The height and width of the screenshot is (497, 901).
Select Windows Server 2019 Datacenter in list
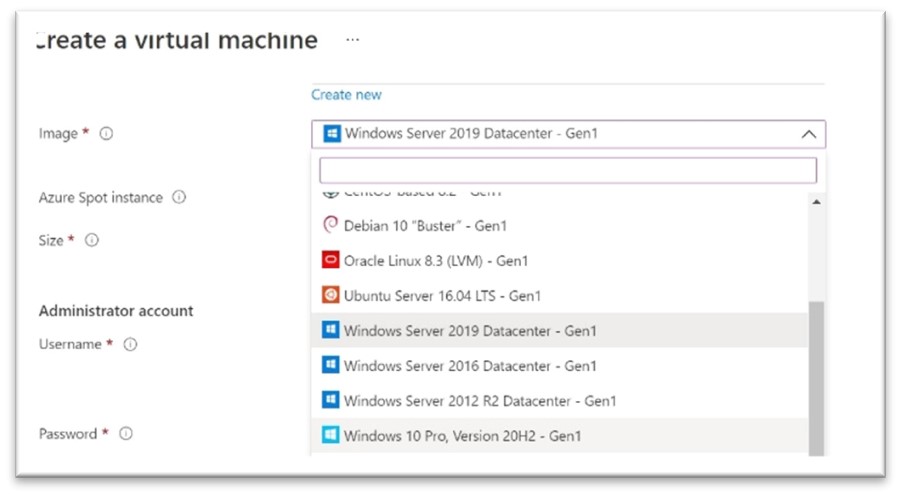(x=560, y=330)
